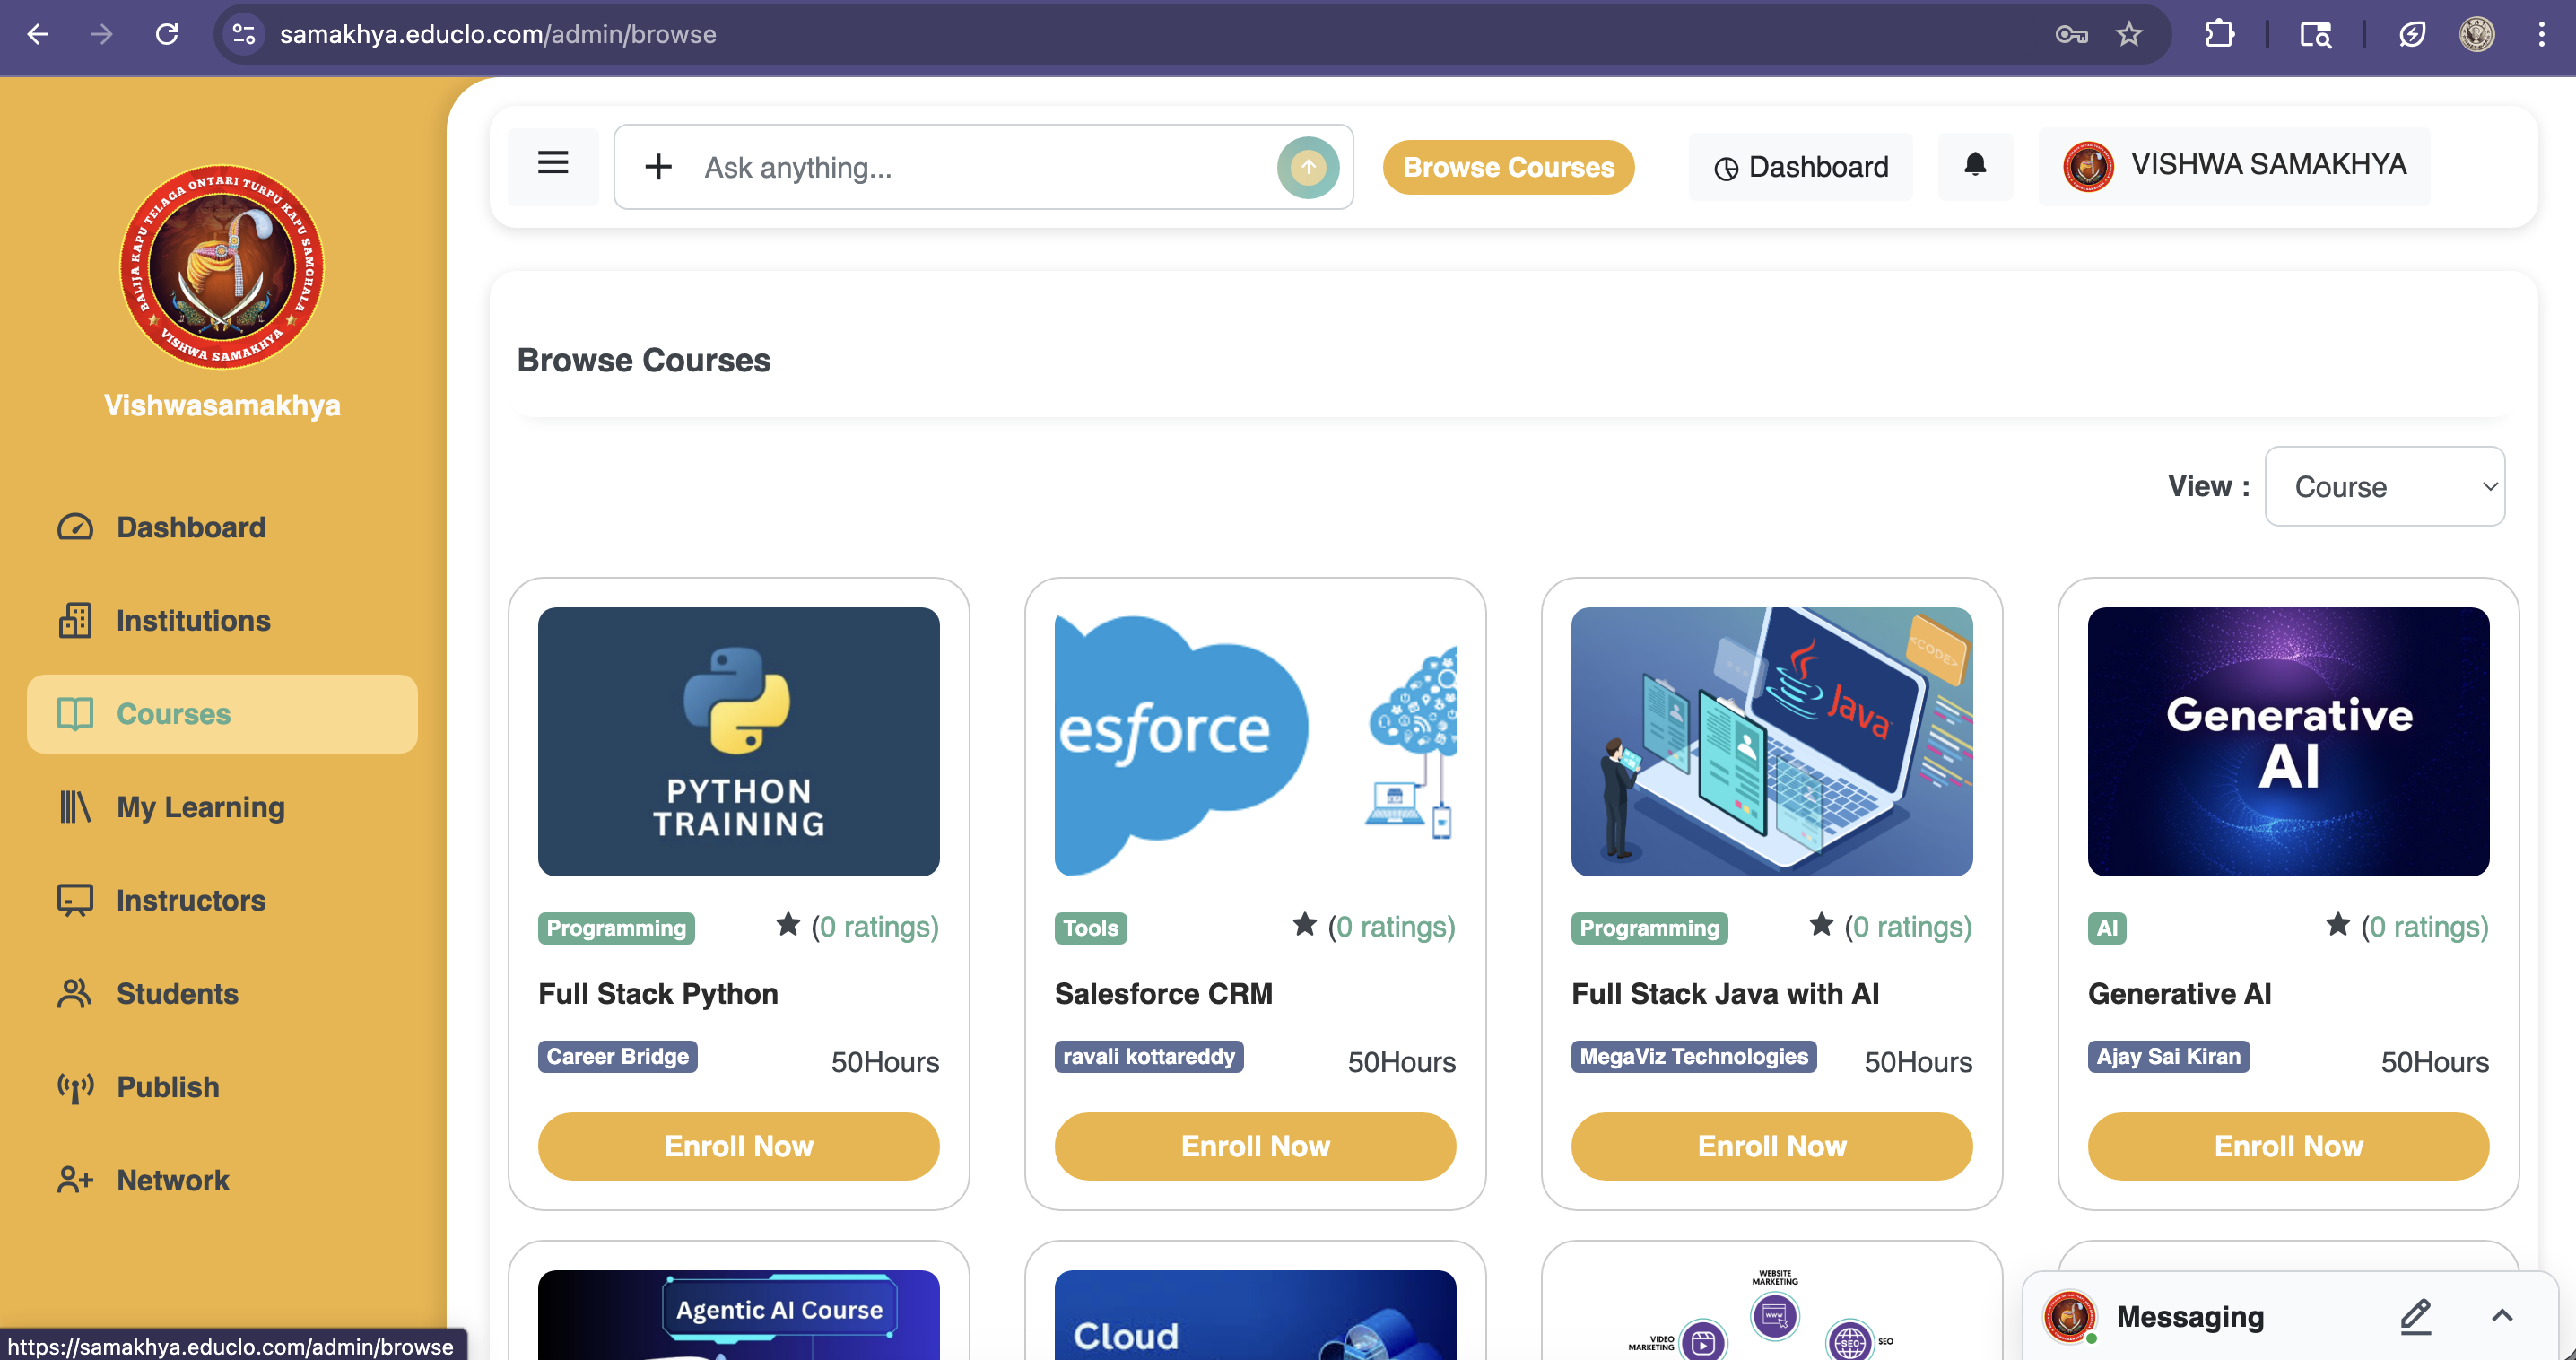Click the My Learning library icon
The width and height of the screenshot is (2576, 1360).
[x=75, y=806]
